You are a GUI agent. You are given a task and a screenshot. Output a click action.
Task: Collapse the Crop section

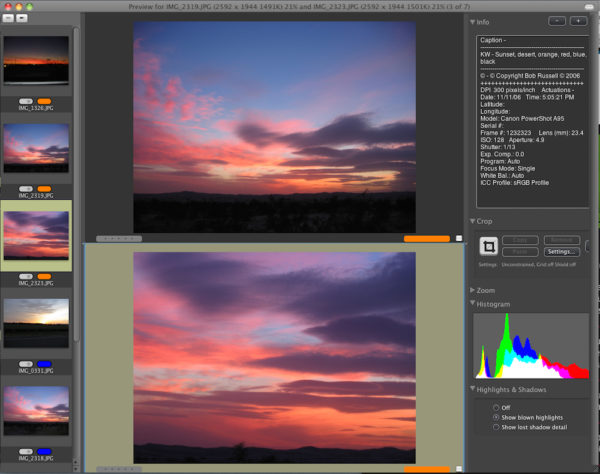point(472,221)
